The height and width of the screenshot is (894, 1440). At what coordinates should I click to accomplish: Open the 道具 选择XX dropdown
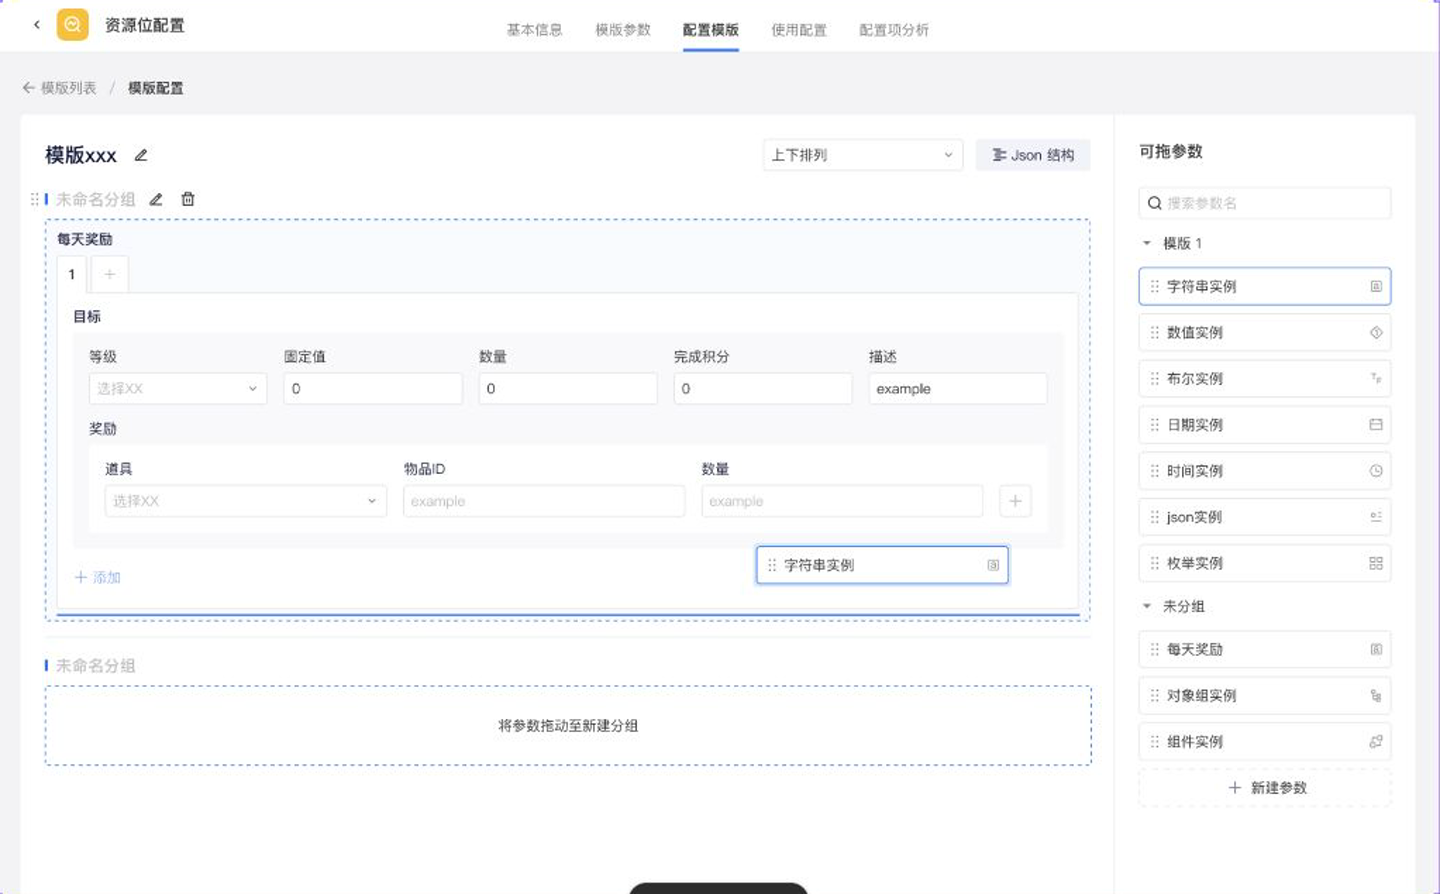(x=245, y=501)
